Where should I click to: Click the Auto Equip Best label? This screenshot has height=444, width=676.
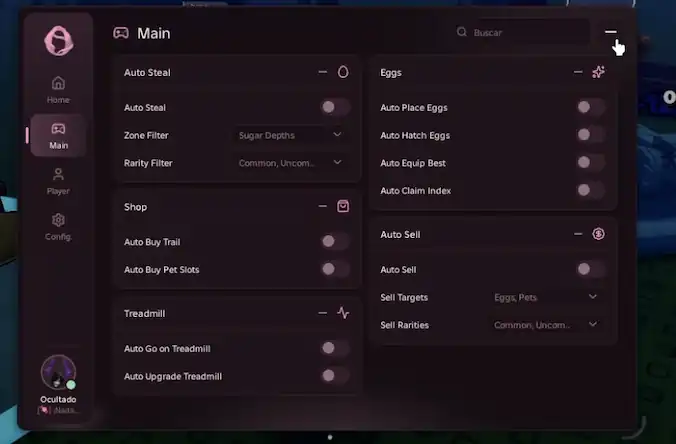coord(413,163)
